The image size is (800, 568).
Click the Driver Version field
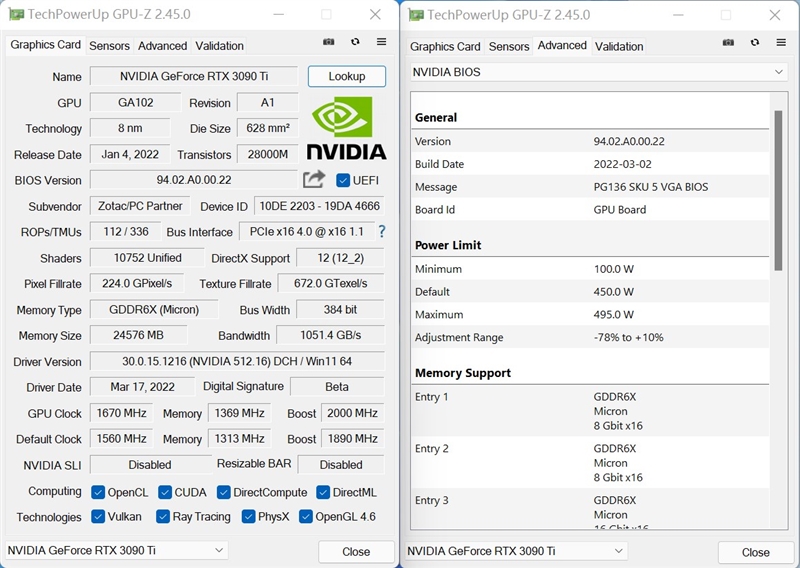point(237,361)
